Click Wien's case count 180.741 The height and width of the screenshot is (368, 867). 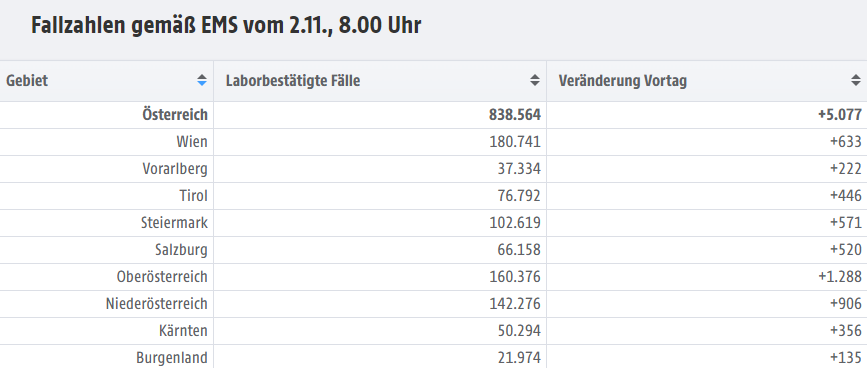[x=515, y=142]
